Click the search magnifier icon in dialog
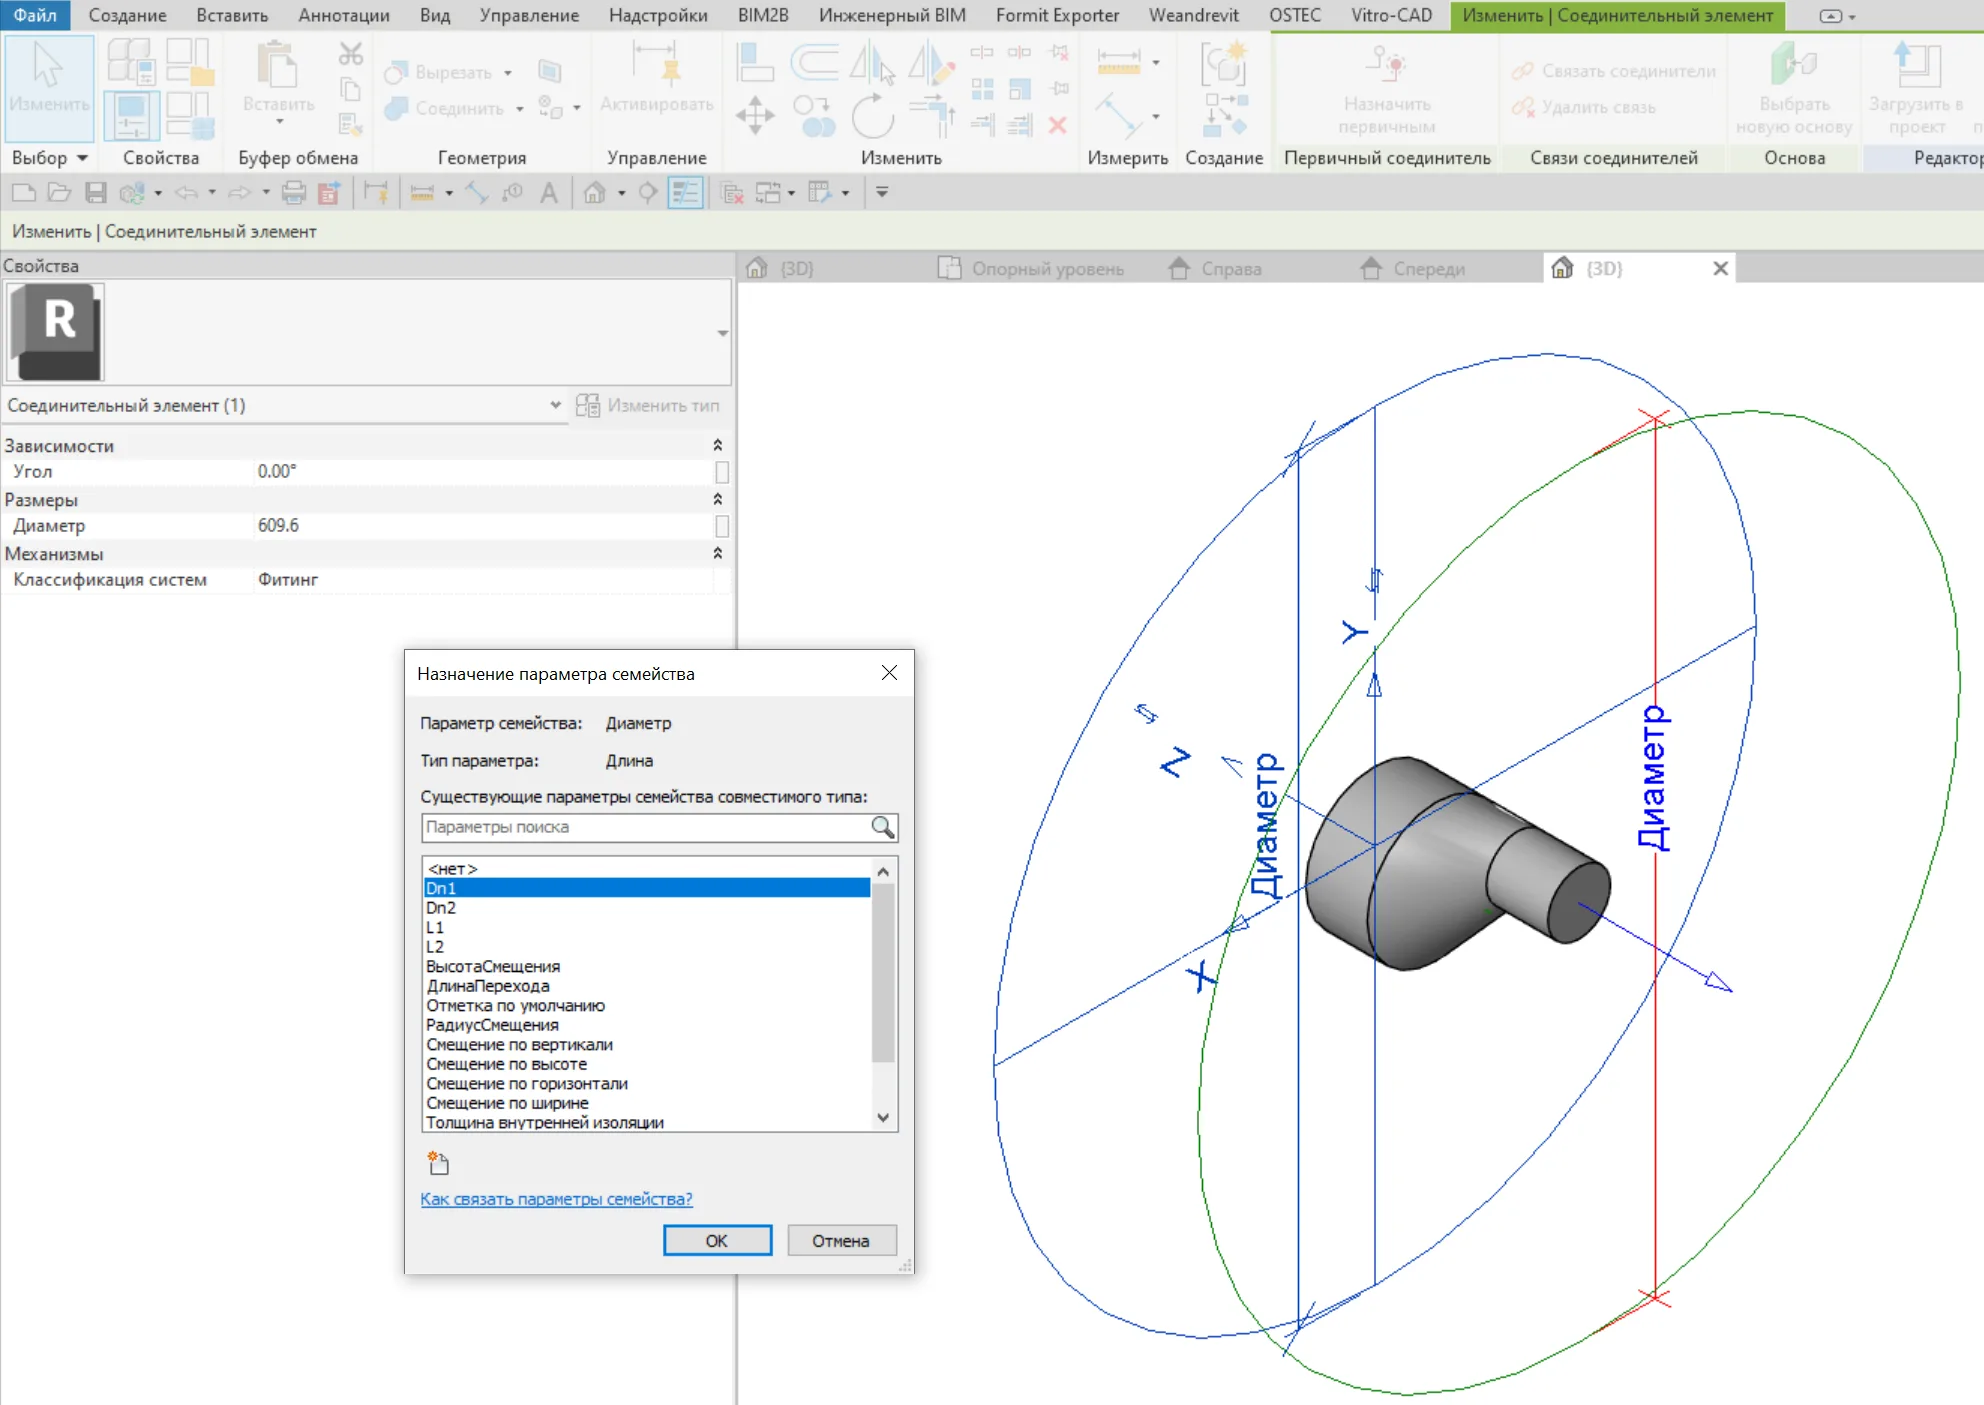The image size is (1984, 1405). pyautogui.click(x=882, y=827)
